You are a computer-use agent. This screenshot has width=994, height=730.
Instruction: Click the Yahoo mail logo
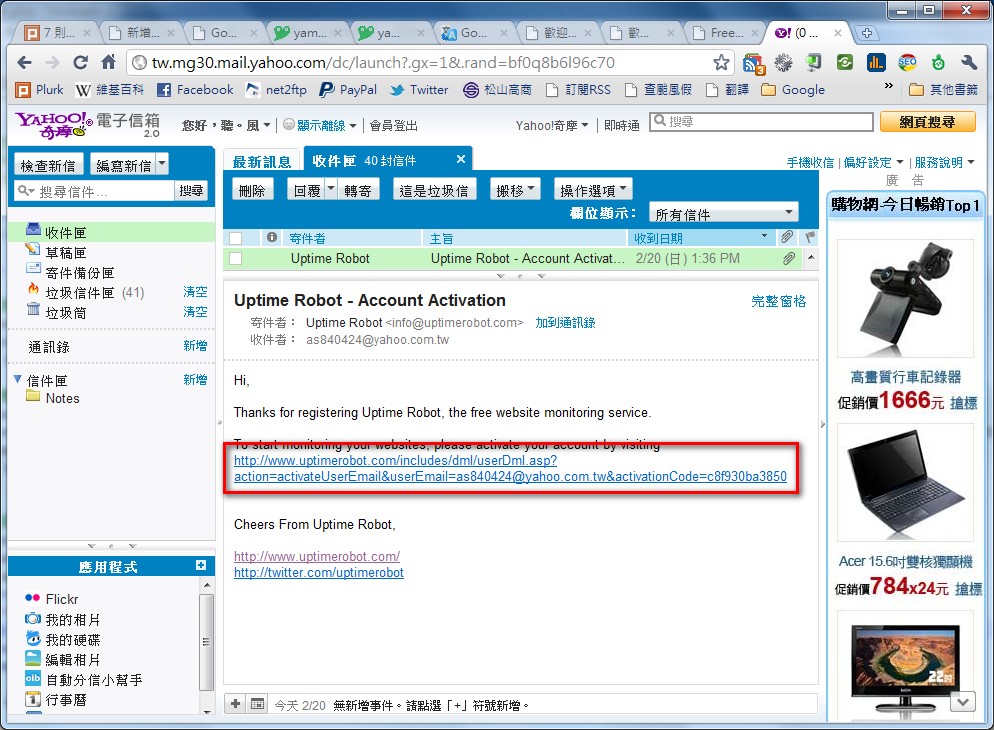[87, 124]
